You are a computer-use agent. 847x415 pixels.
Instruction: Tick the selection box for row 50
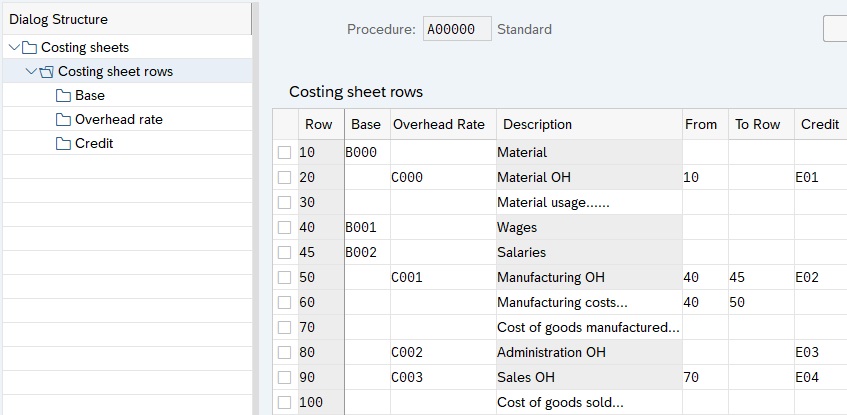coord(285,277)
